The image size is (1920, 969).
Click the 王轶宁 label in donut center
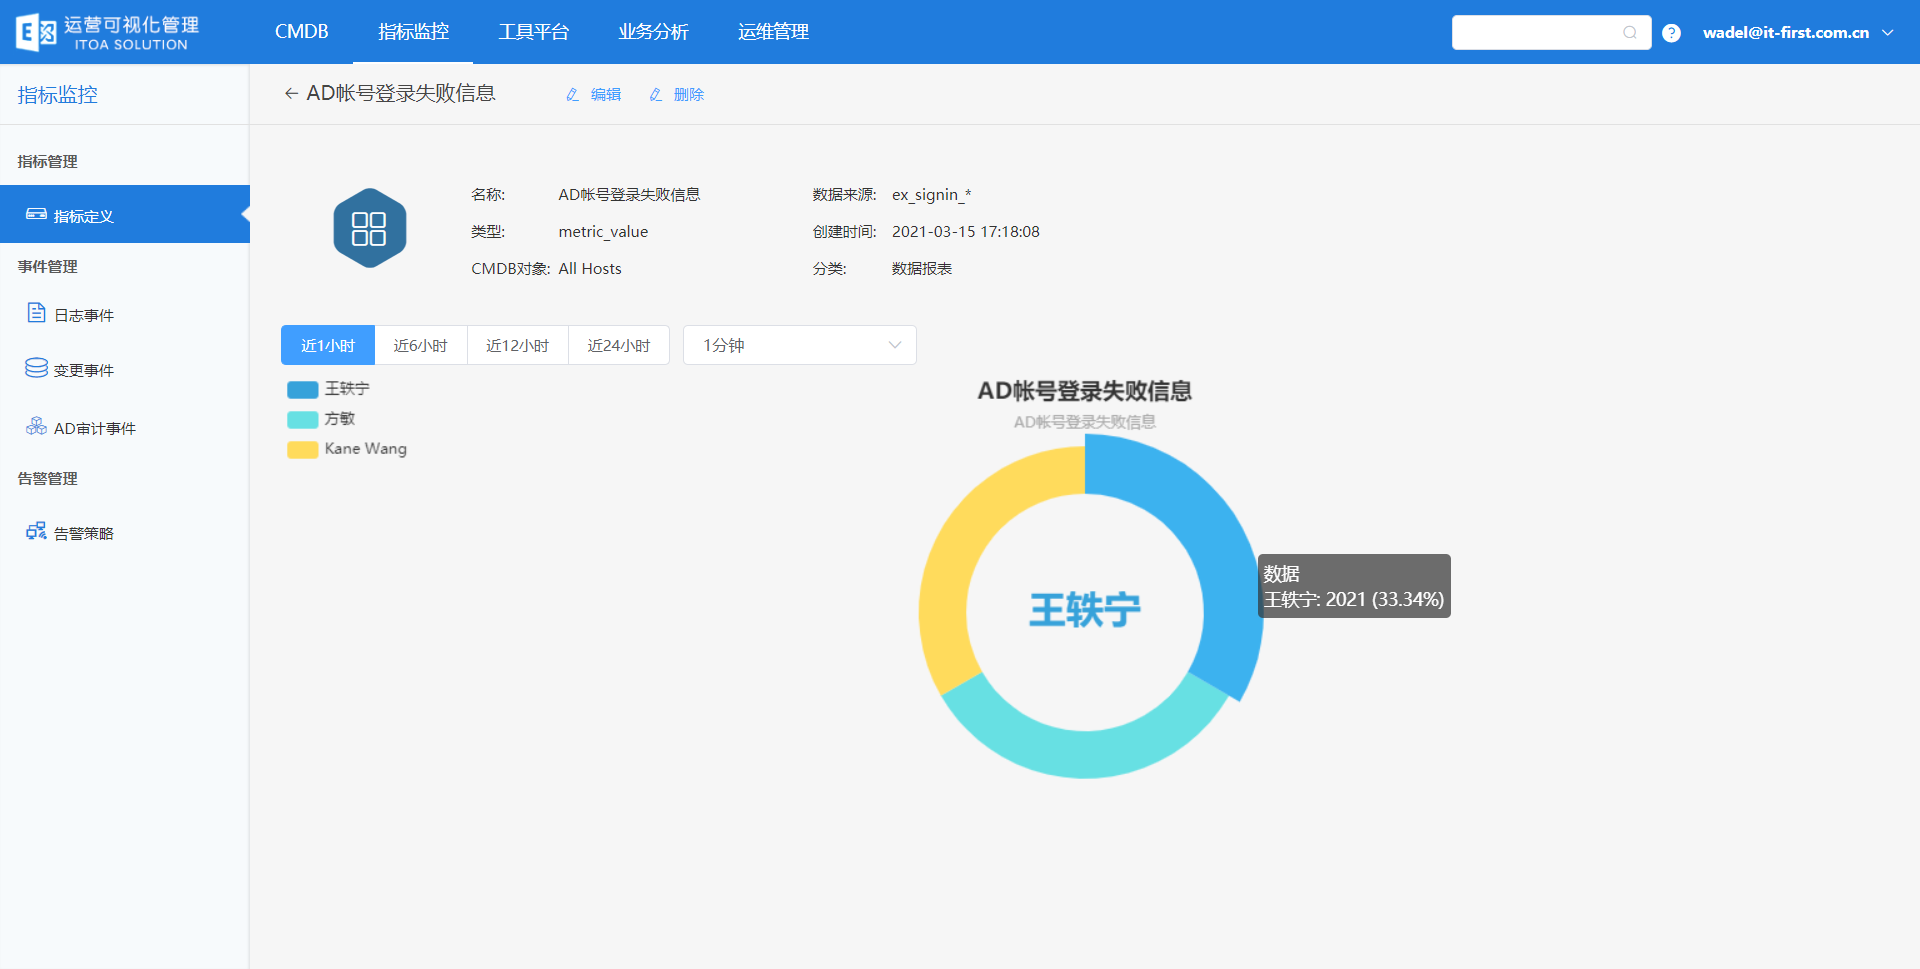pos(1085,609)
